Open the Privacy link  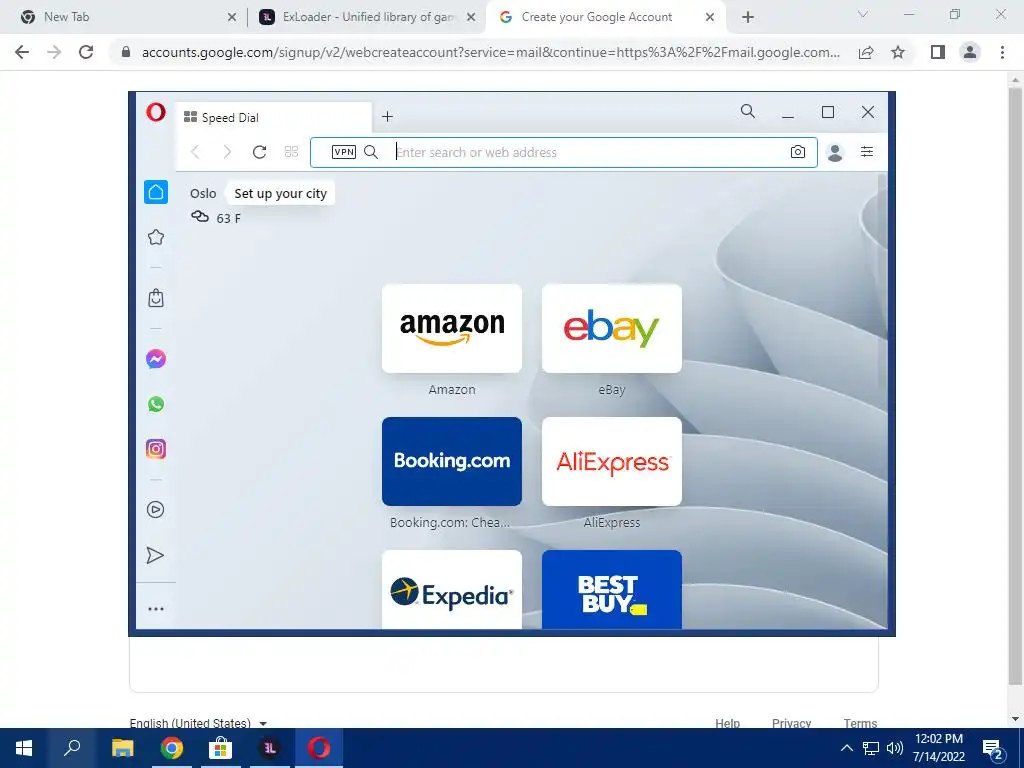point(792,722)
